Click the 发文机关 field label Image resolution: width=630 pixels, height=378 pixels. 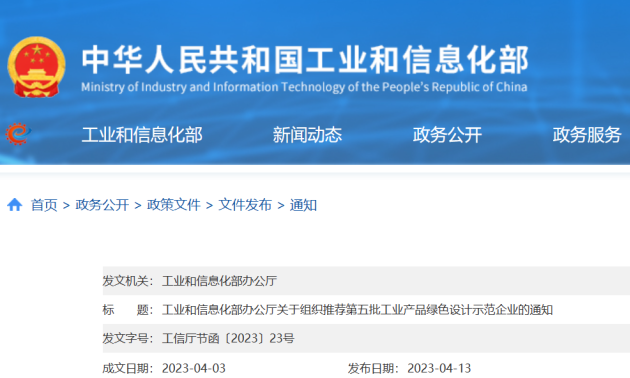click(x=128, y=281)
